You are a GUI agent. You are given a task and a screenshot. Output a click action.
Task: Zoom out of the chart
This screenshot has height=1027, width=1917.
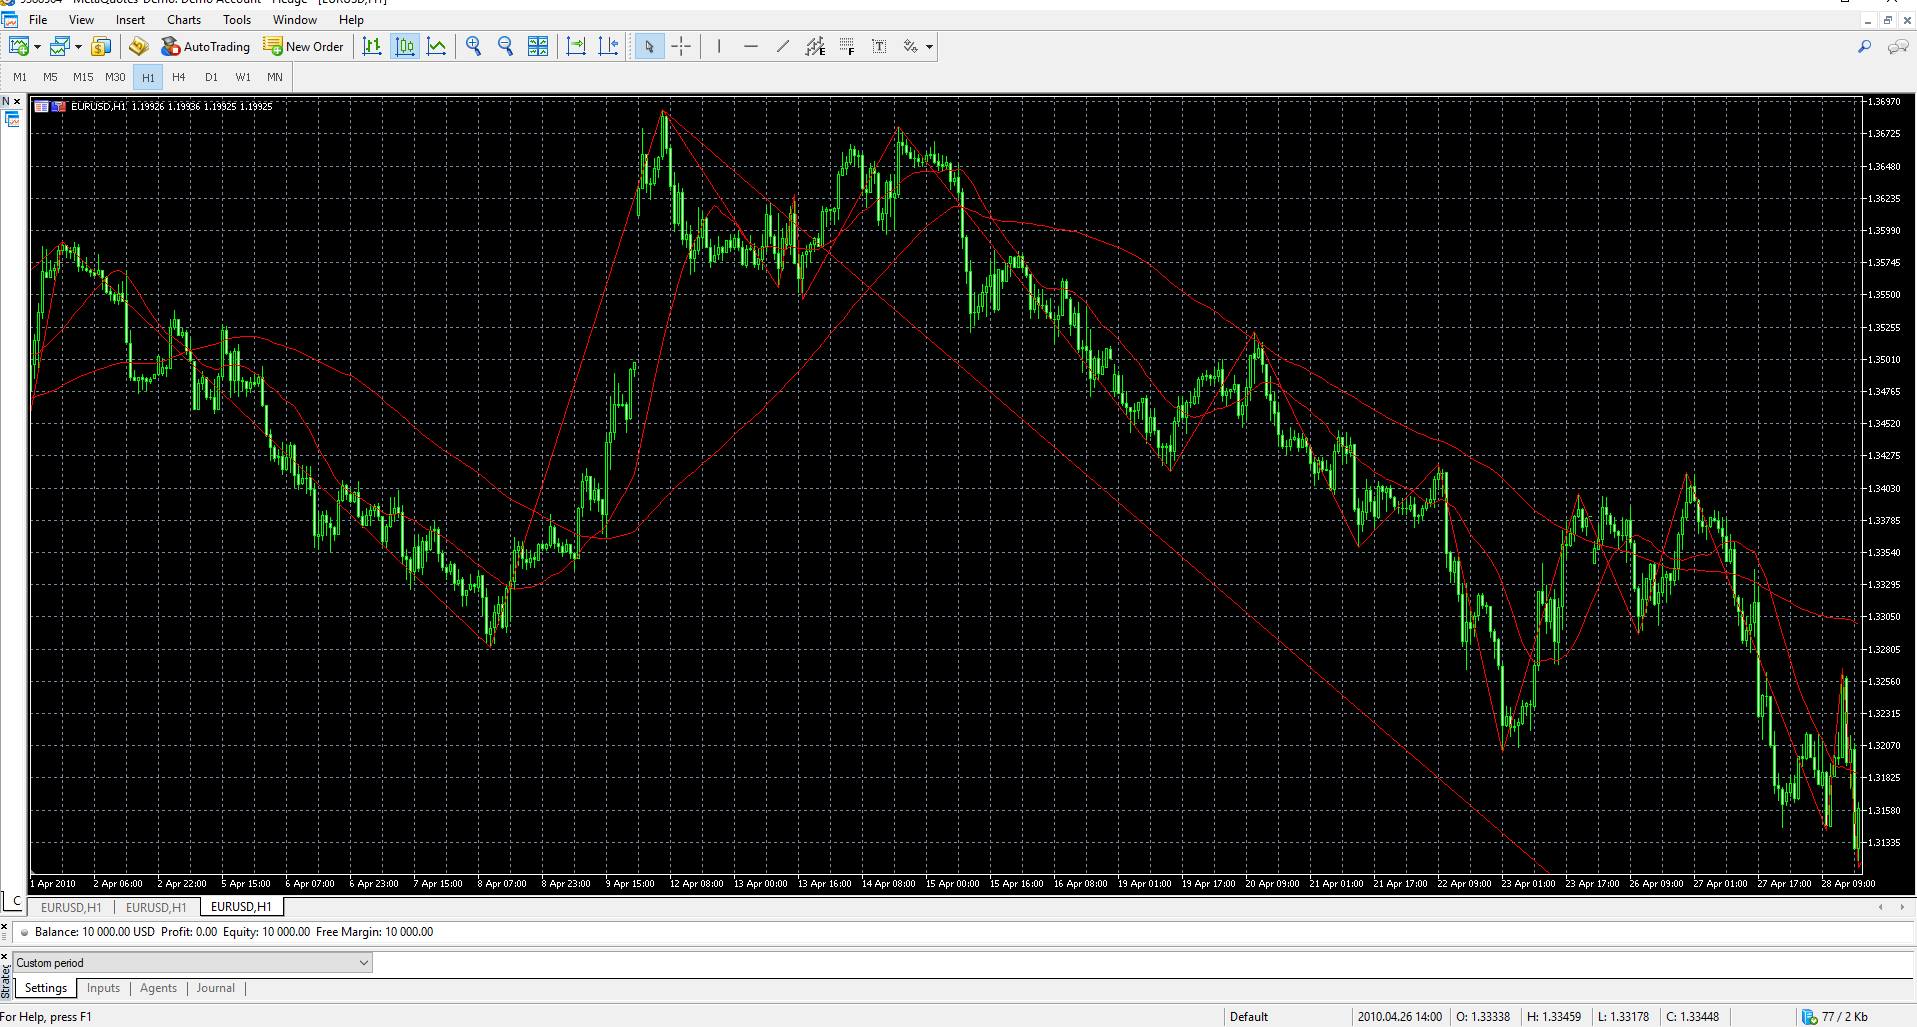coord(506,46)
